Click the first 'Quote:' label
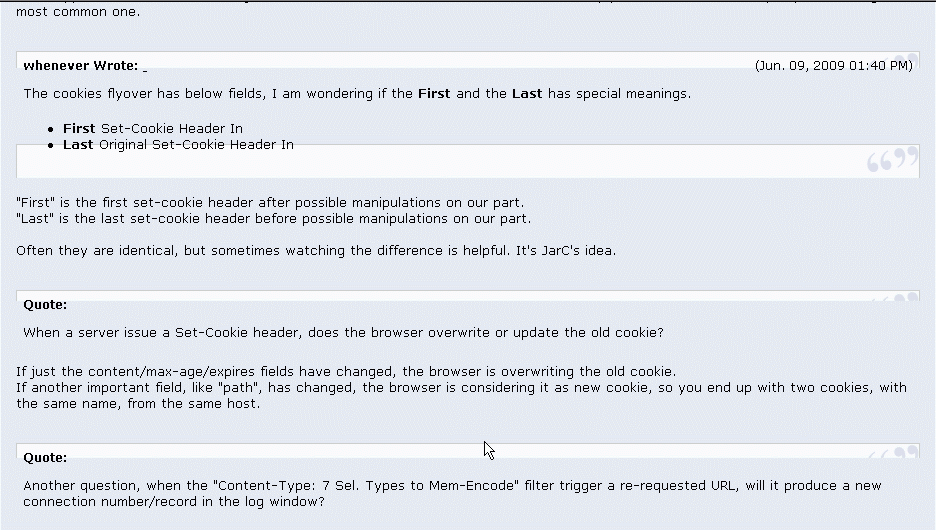Viewport: 936px width, 530px height. click(45, 304)
